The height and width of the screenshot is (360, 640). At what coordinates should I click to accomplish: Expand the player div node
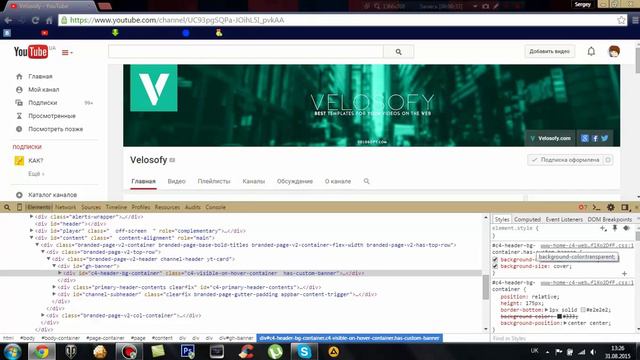click(32, 231)
